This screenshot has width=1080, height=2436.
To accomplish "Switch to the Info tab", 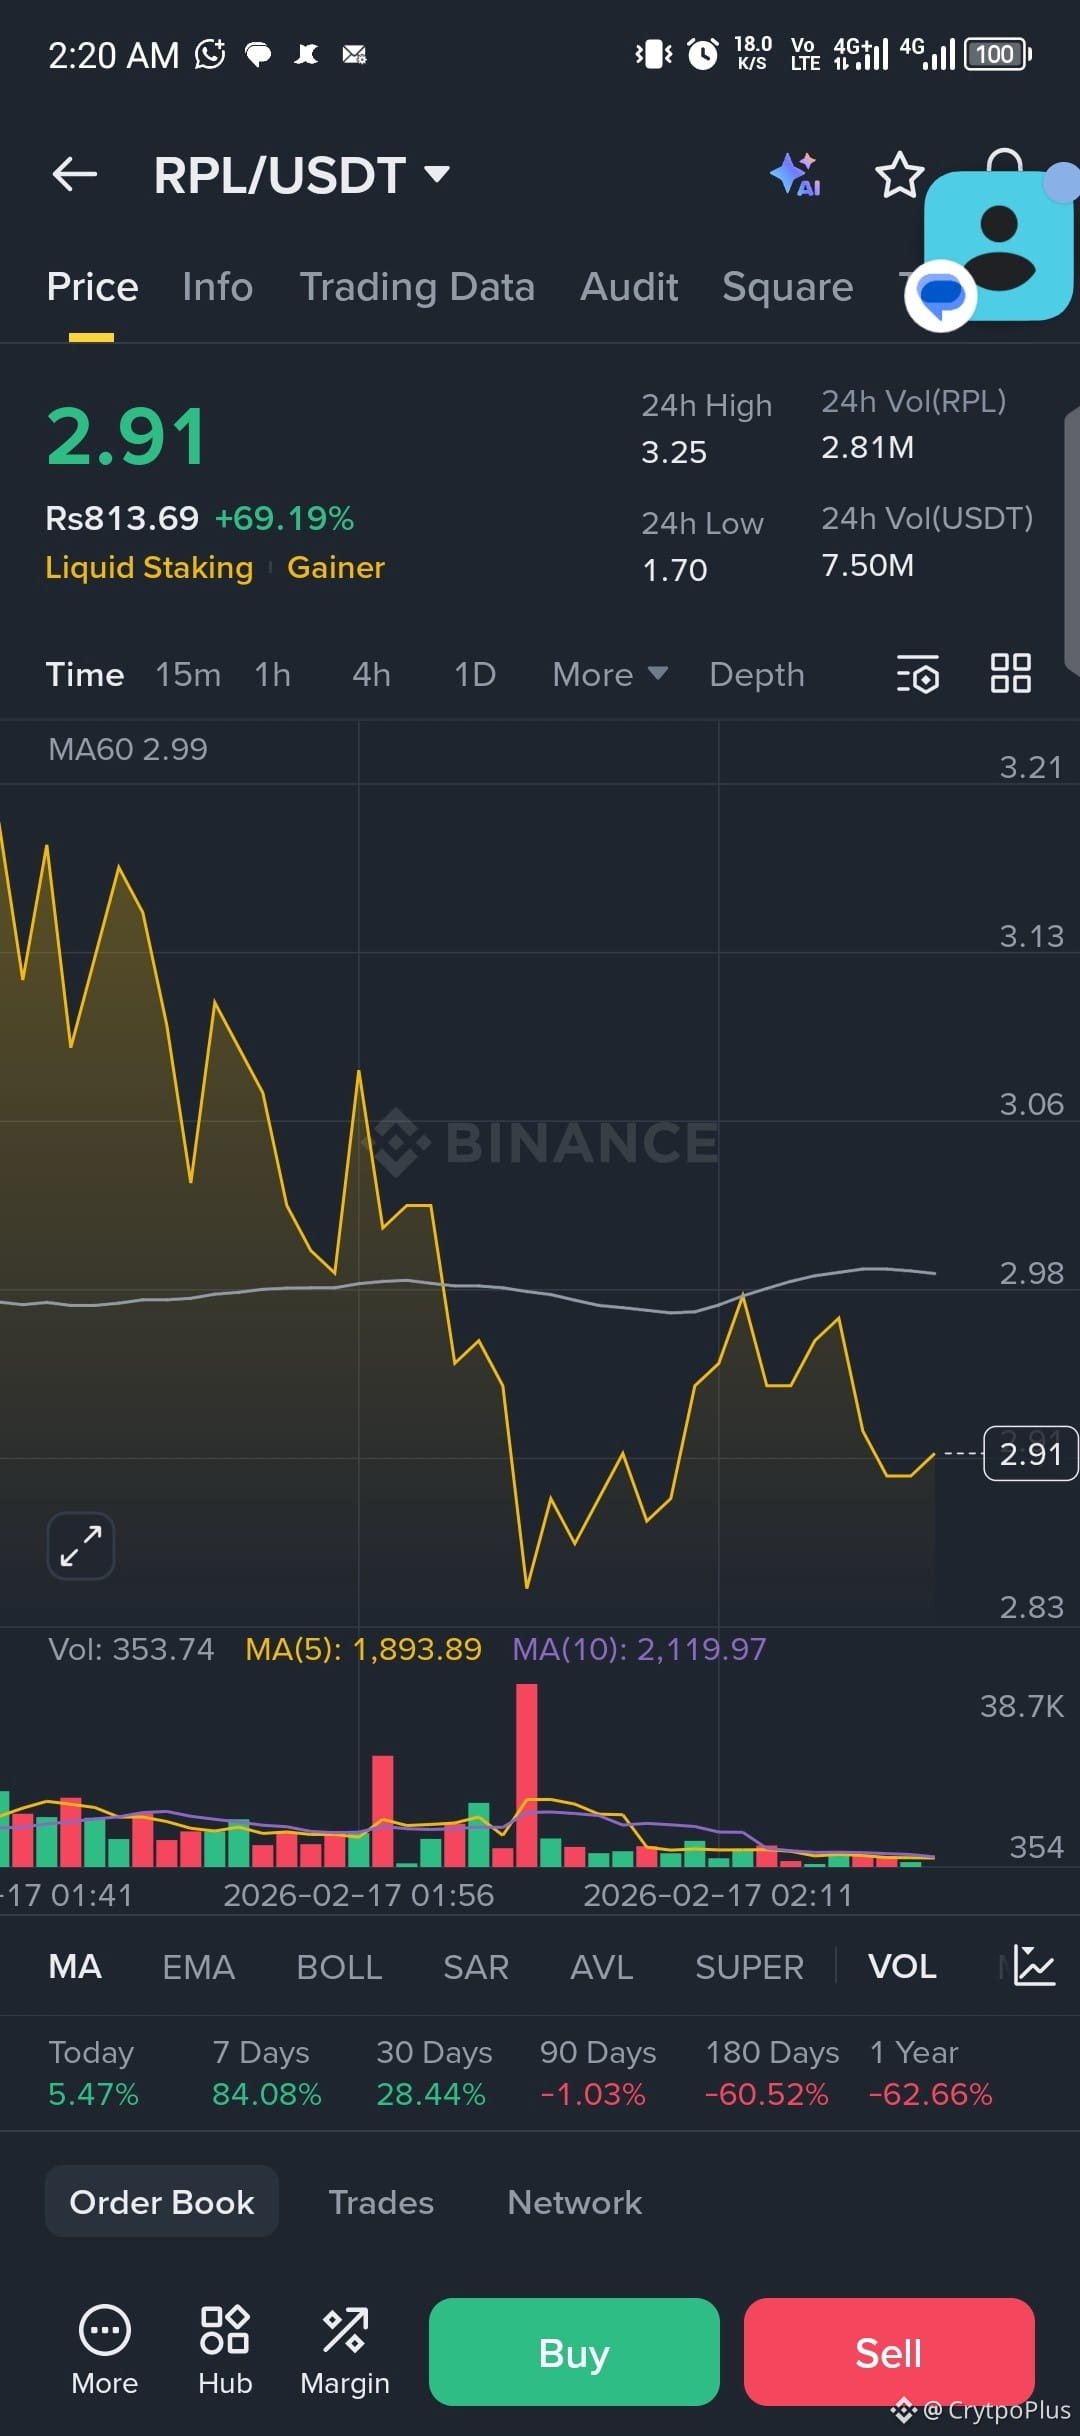I will (x=218, y=287).
